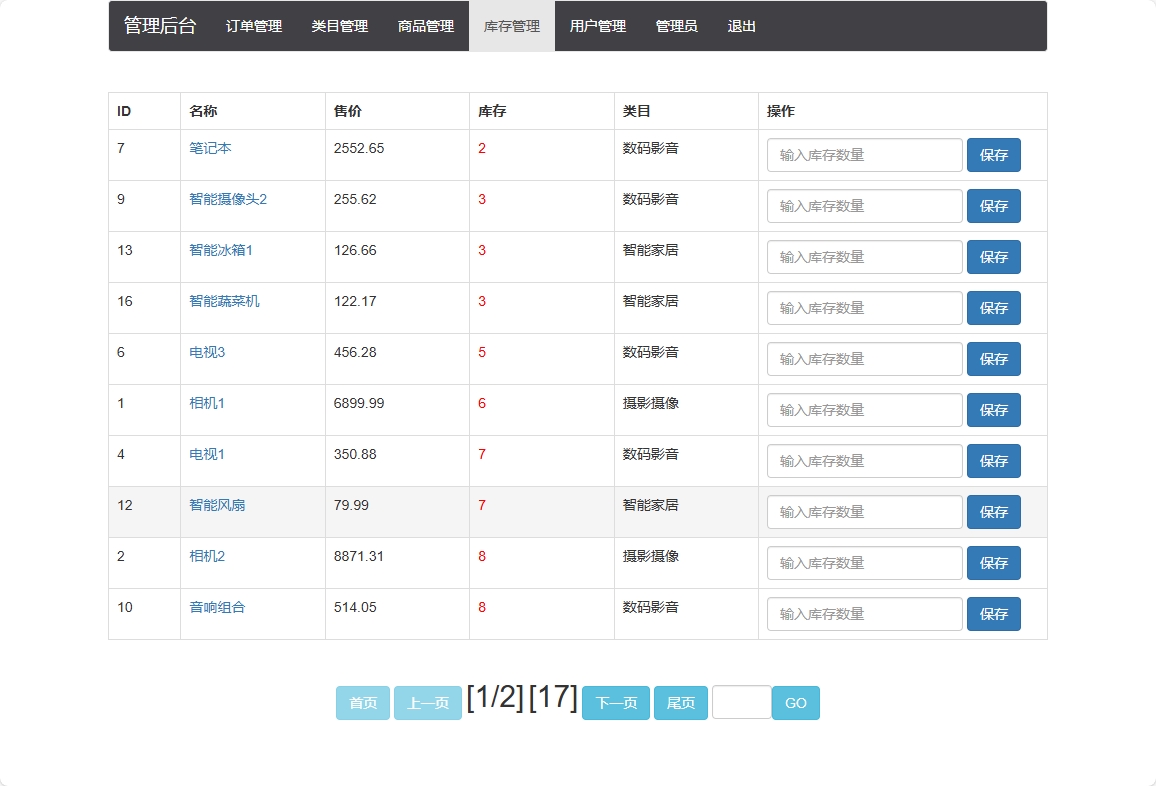This screenshot has width=1156, height=786.
Task: Open the 类目管理 menu item
Action: [x=338, y=26]
